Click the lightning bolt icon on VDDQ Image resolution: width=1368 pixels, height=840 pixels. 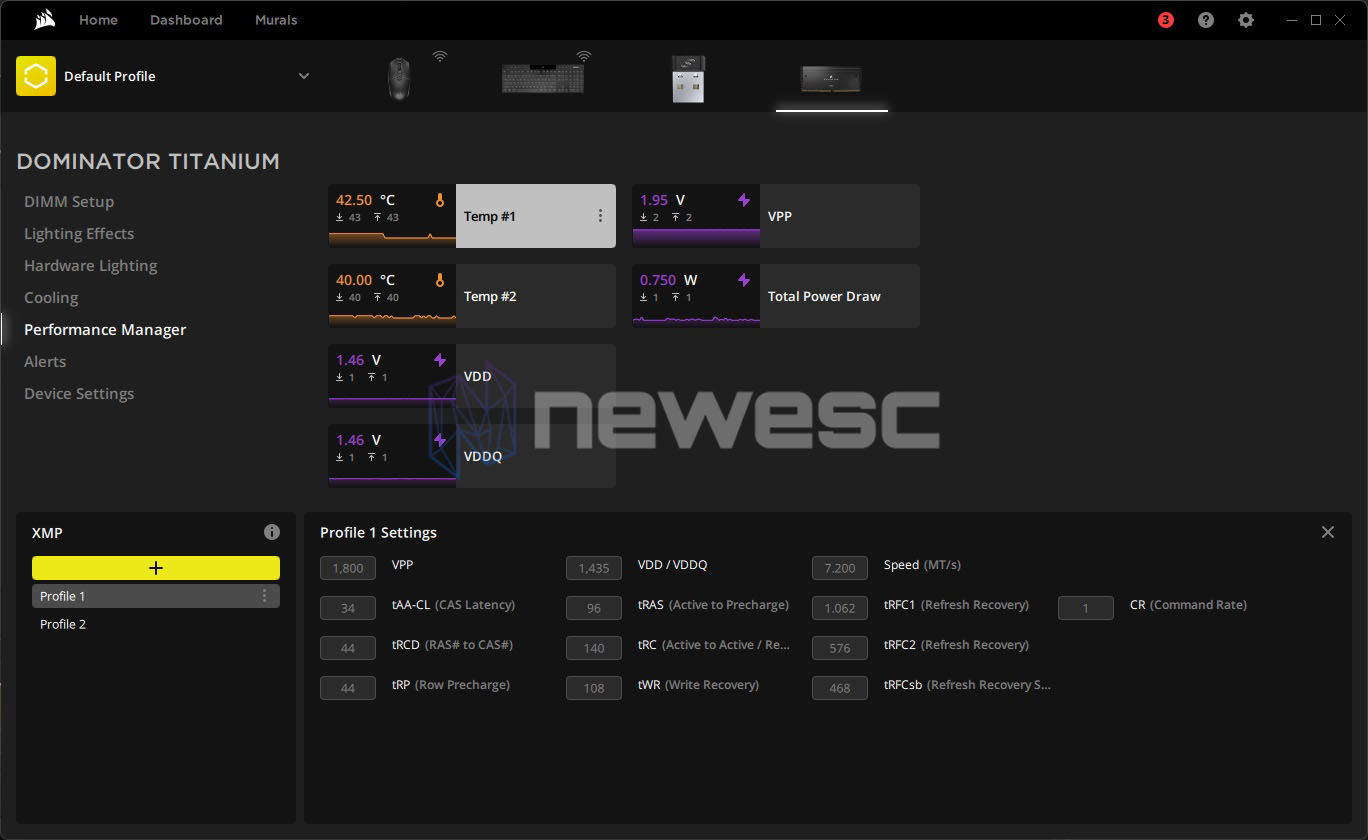pyautogui.click(x=439, y=441)
